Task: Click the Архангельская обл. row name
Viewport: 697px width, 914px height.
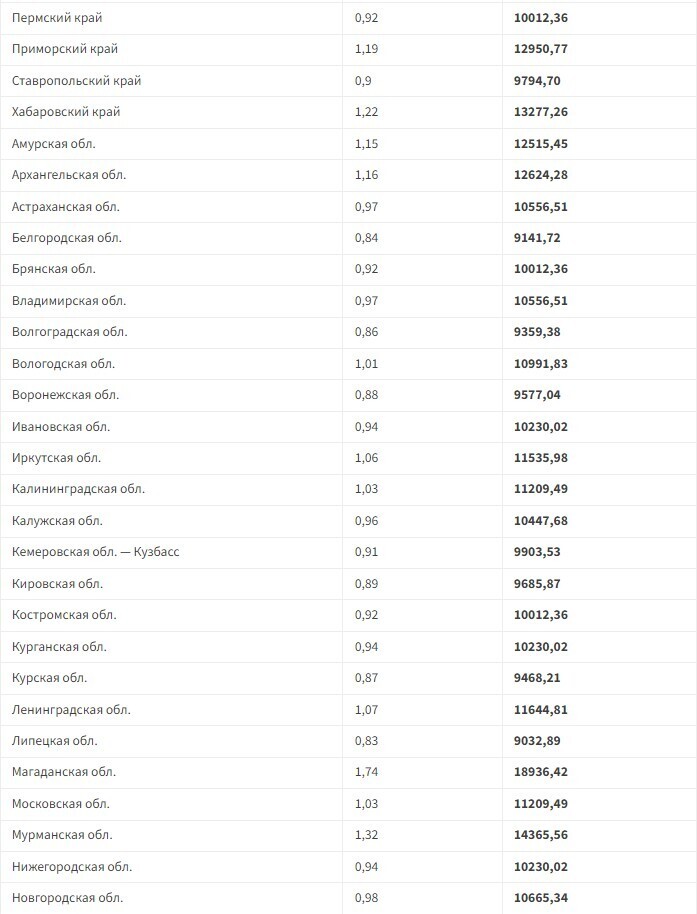Action: (x=69, y=175)
